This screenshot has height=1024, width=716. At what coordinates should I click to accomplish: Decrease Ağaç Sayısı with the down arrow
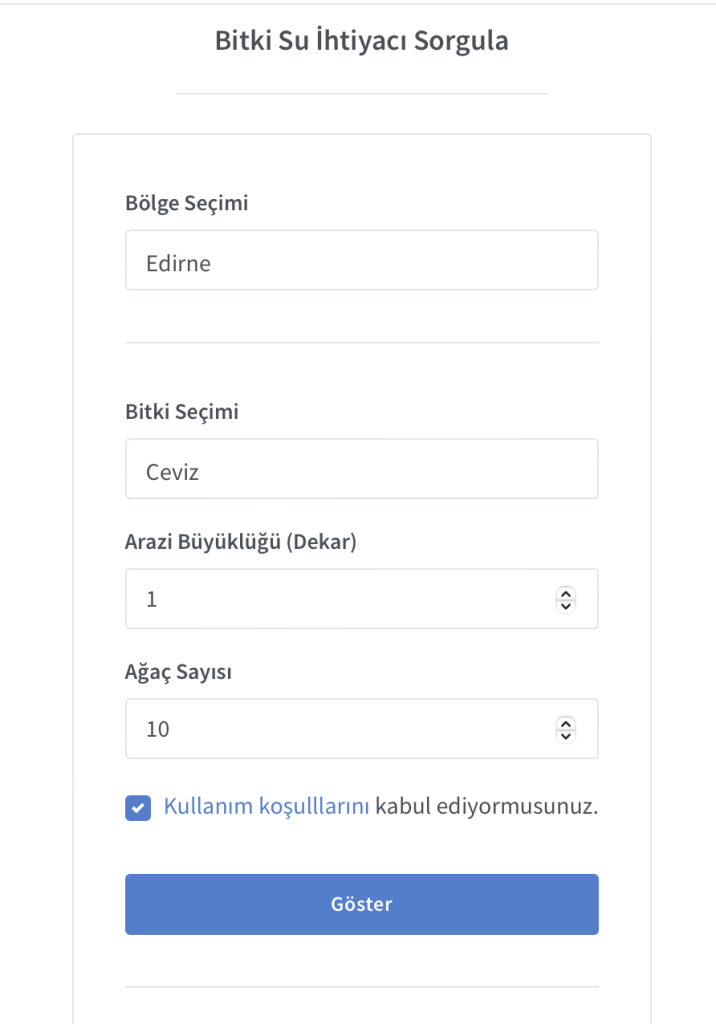566,735
